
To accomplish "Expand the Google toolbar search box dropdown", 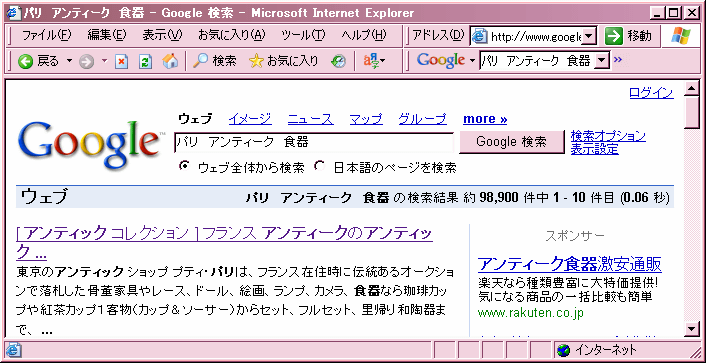I will pos(602,60).
